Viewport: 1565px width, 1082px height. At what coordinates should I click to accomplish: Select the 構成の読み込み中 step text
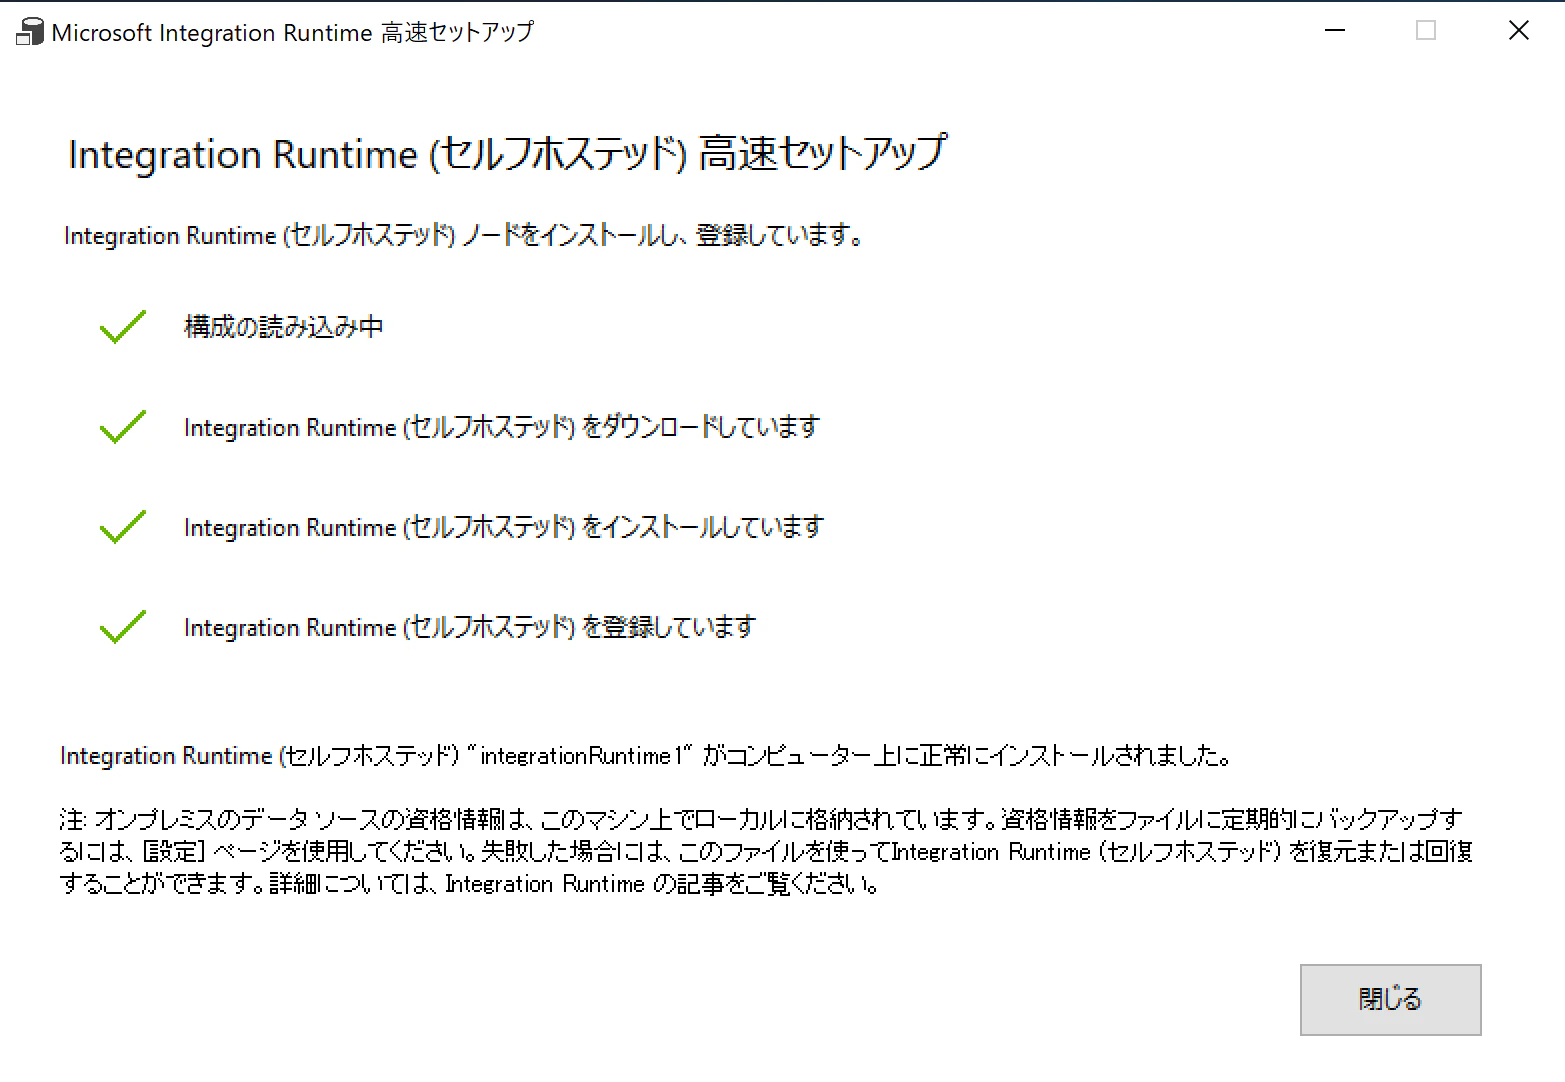(x=284, y=327)
